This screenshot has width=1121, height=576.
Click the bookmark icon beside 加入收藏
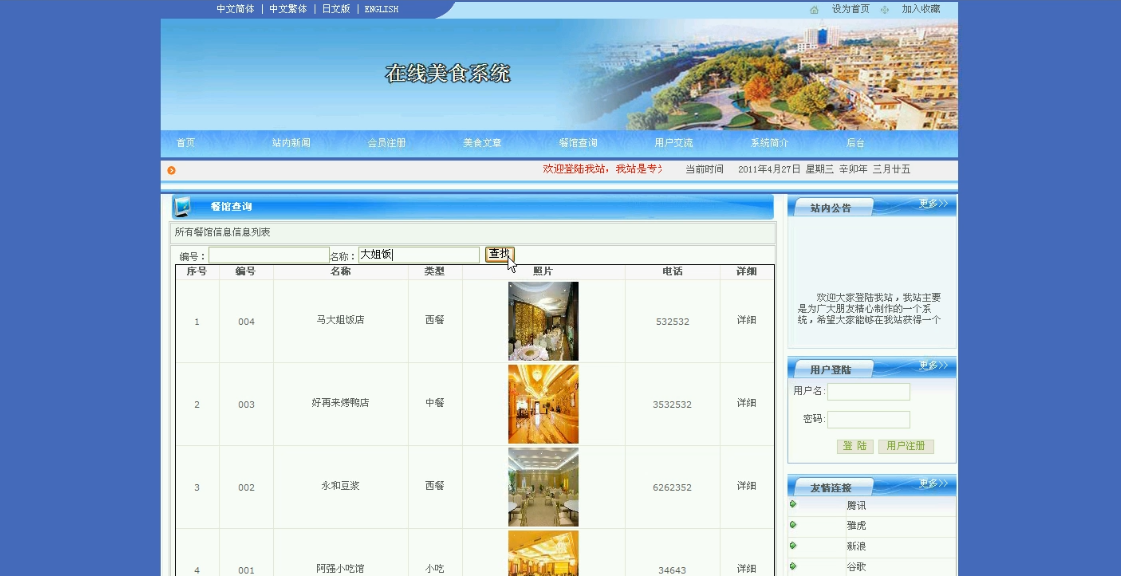pos(885,10)
